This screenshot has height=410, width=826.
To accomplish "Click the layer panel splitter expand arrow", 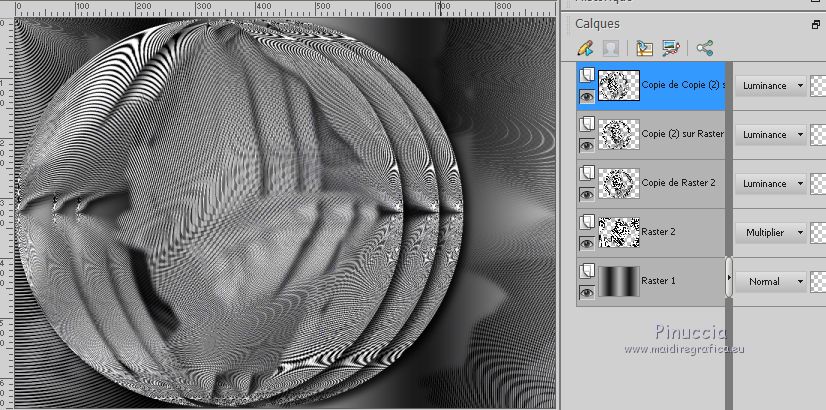I will tap(729, 277).
